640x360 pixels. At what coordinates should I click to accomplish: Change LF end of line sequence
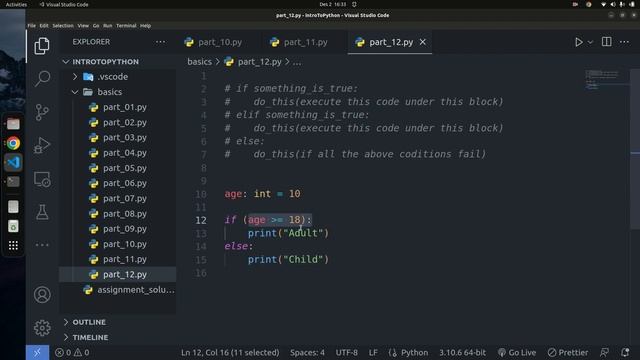tap(373, 352)
